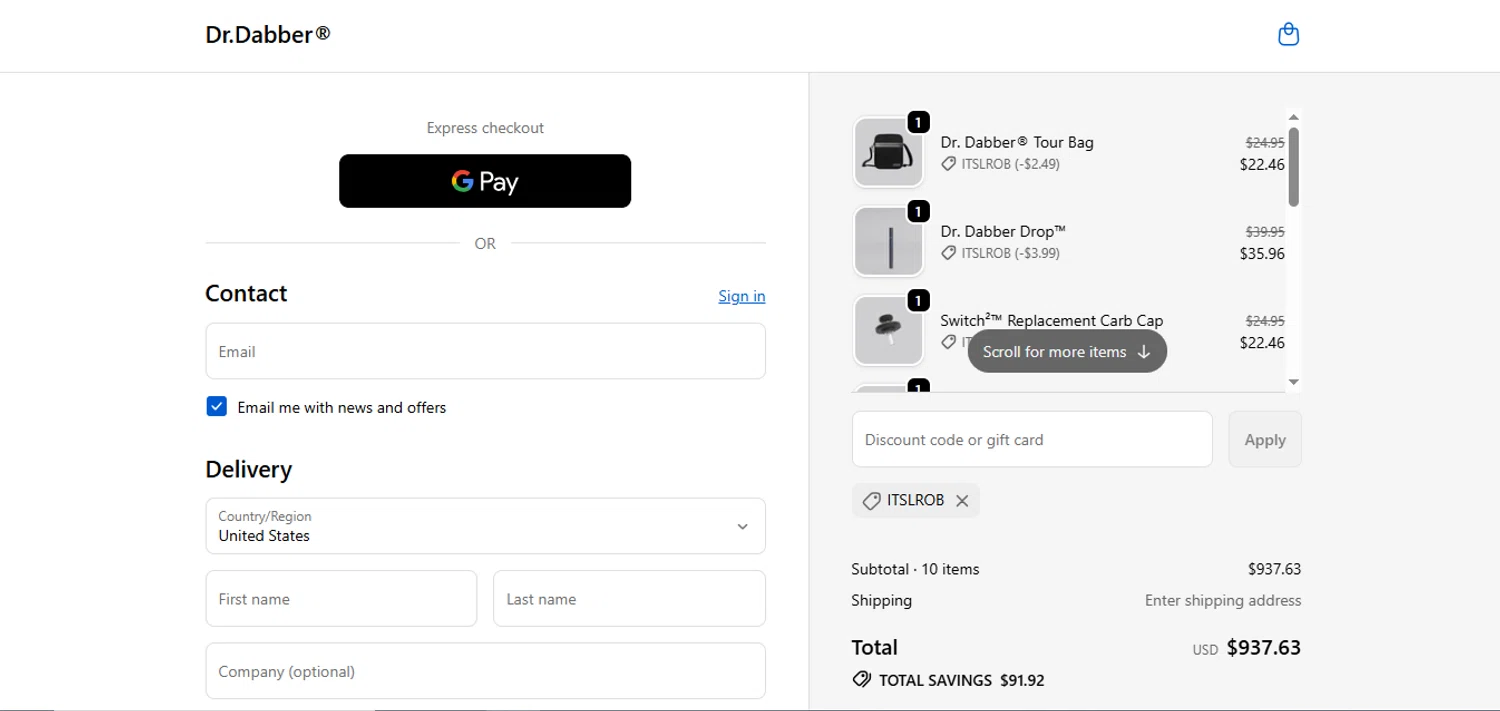The image size is (1500, 711).
Task: Click the Enter shipping address text
Action: pos(1223,600)
